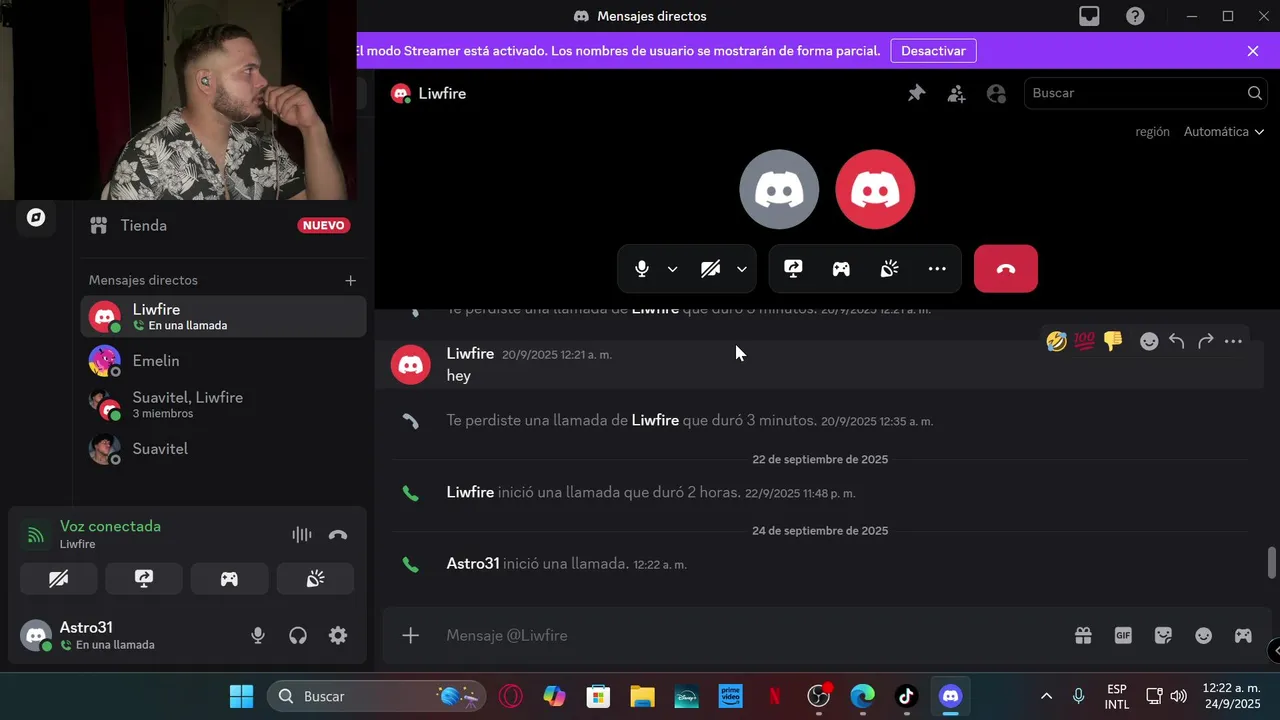Open sticker picker

(x=1163, y=635)
